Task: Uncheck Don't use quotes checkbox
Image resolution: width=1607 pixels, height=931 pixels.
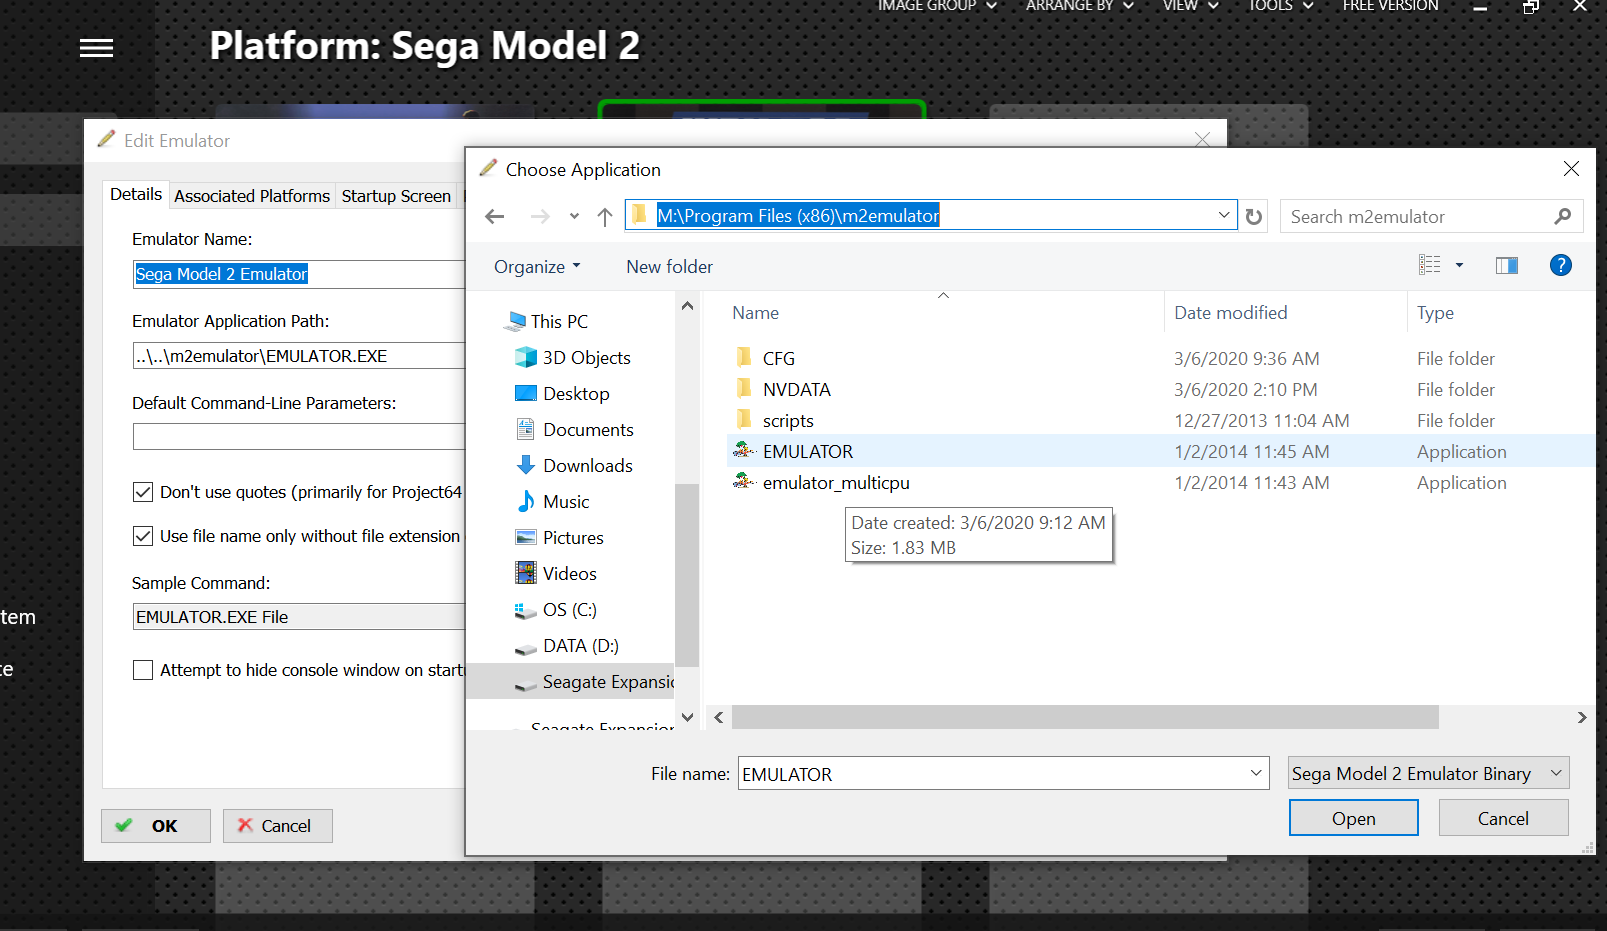Action: click(143, 492)
